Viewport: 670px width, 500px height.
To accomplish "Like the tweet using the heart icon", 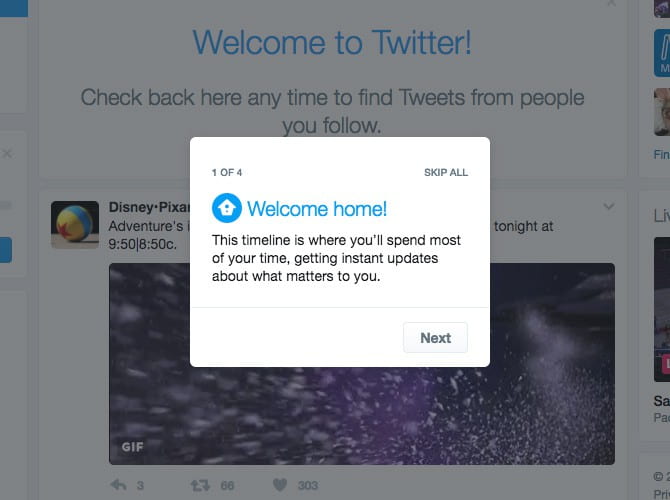I will pos(280,485).
